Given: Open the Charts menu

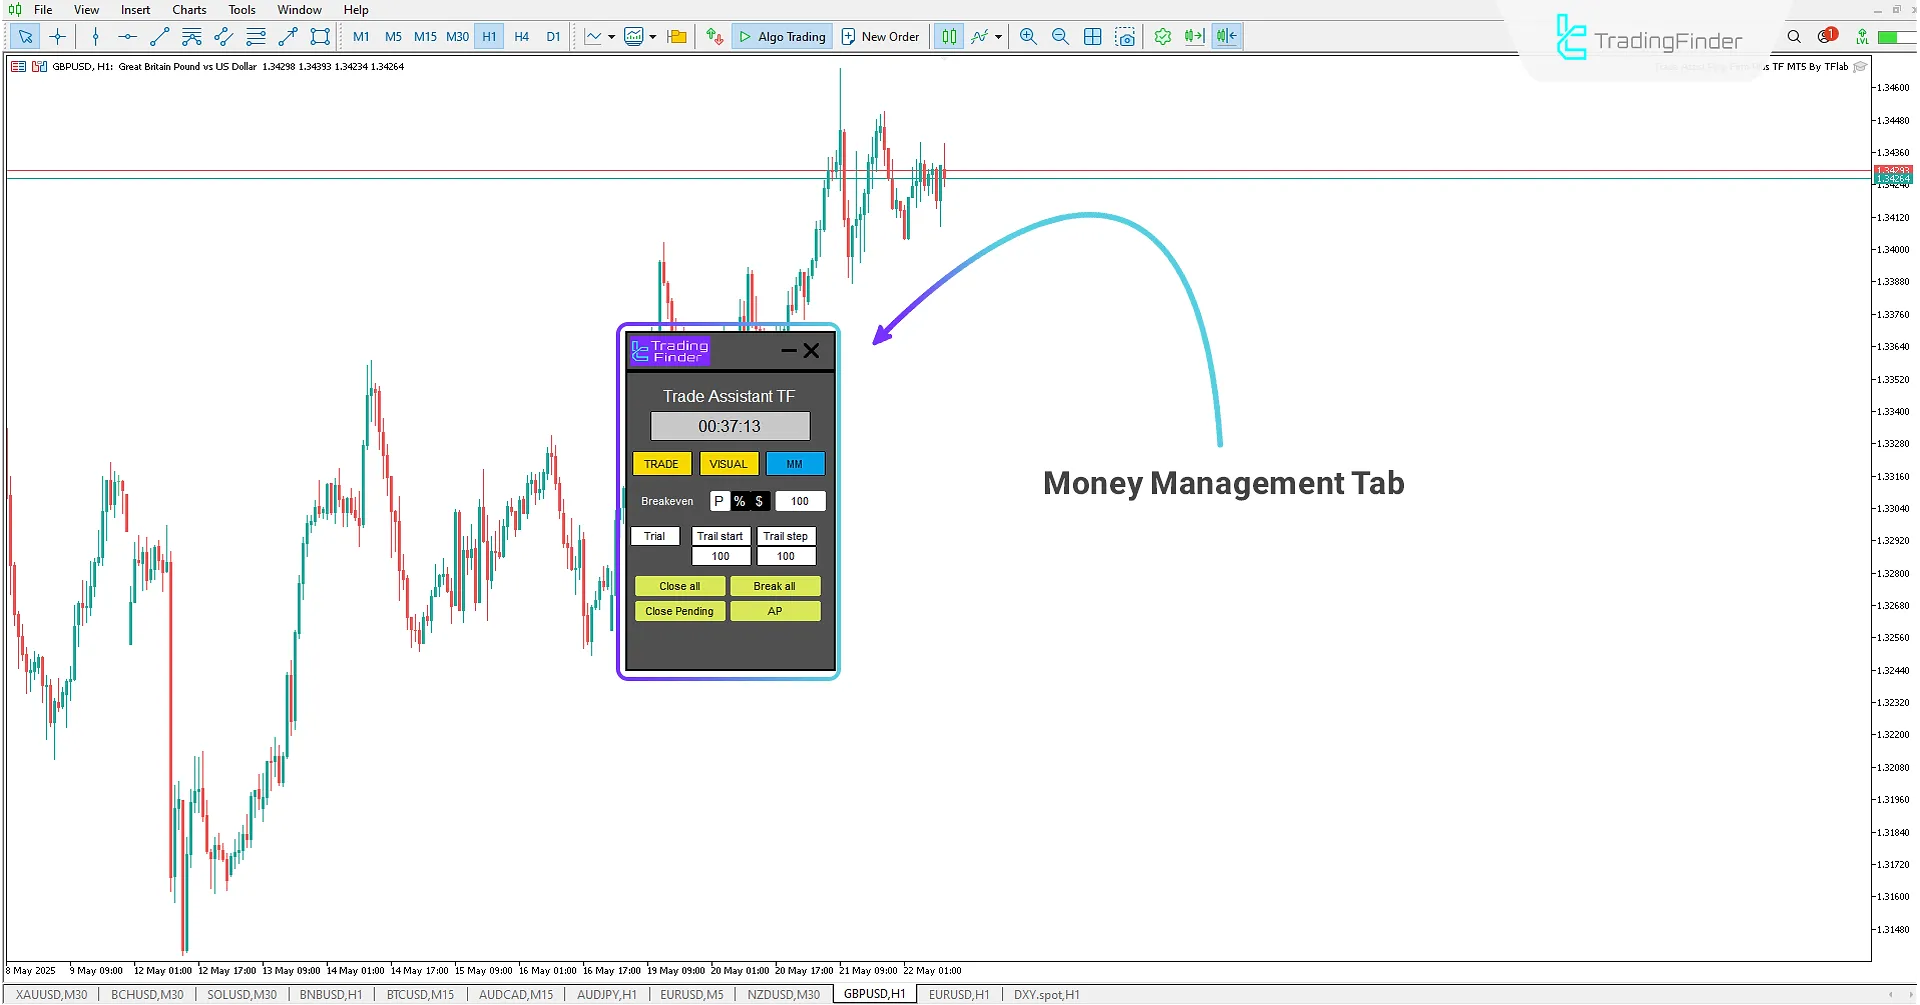Looking at the screenshot, I should (188, 9).
